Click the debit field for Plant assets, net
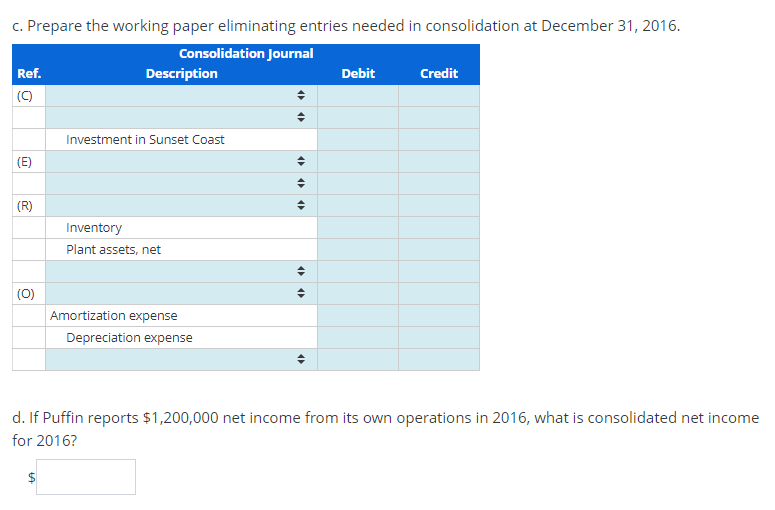 (x=358, y=250)
